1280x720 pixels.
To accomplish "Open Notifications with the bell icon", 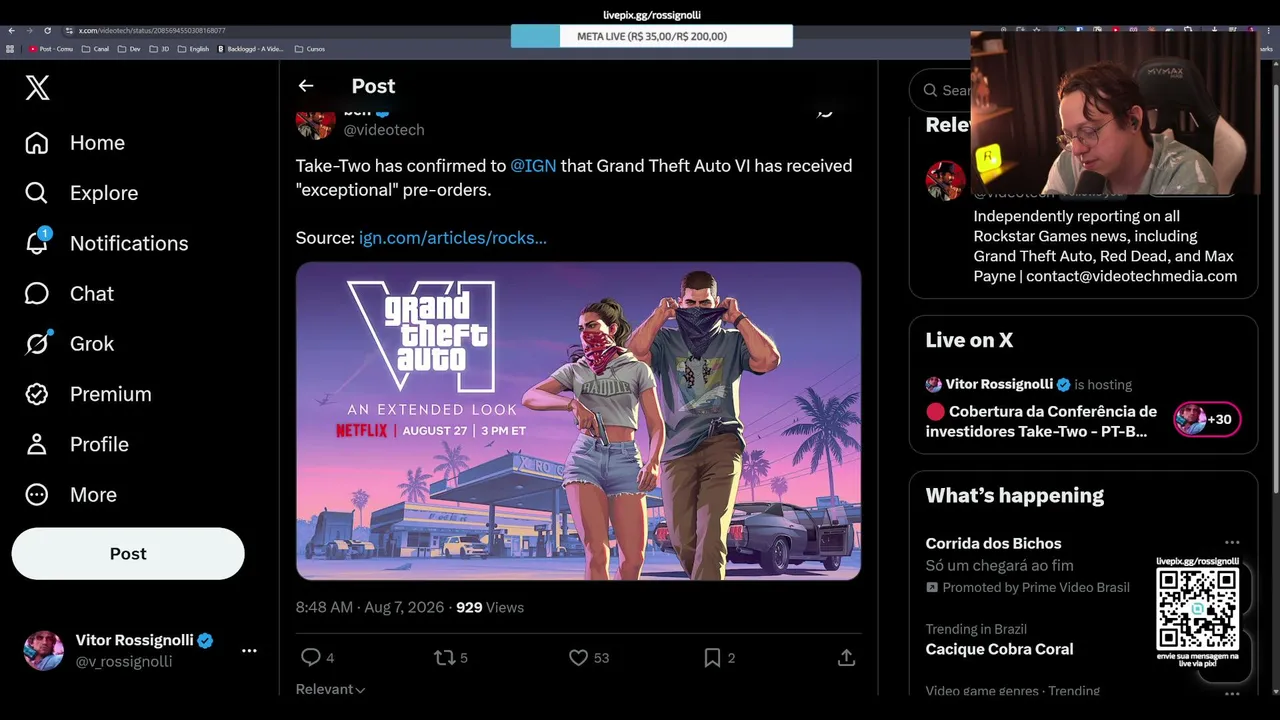I will pos(106,243).
